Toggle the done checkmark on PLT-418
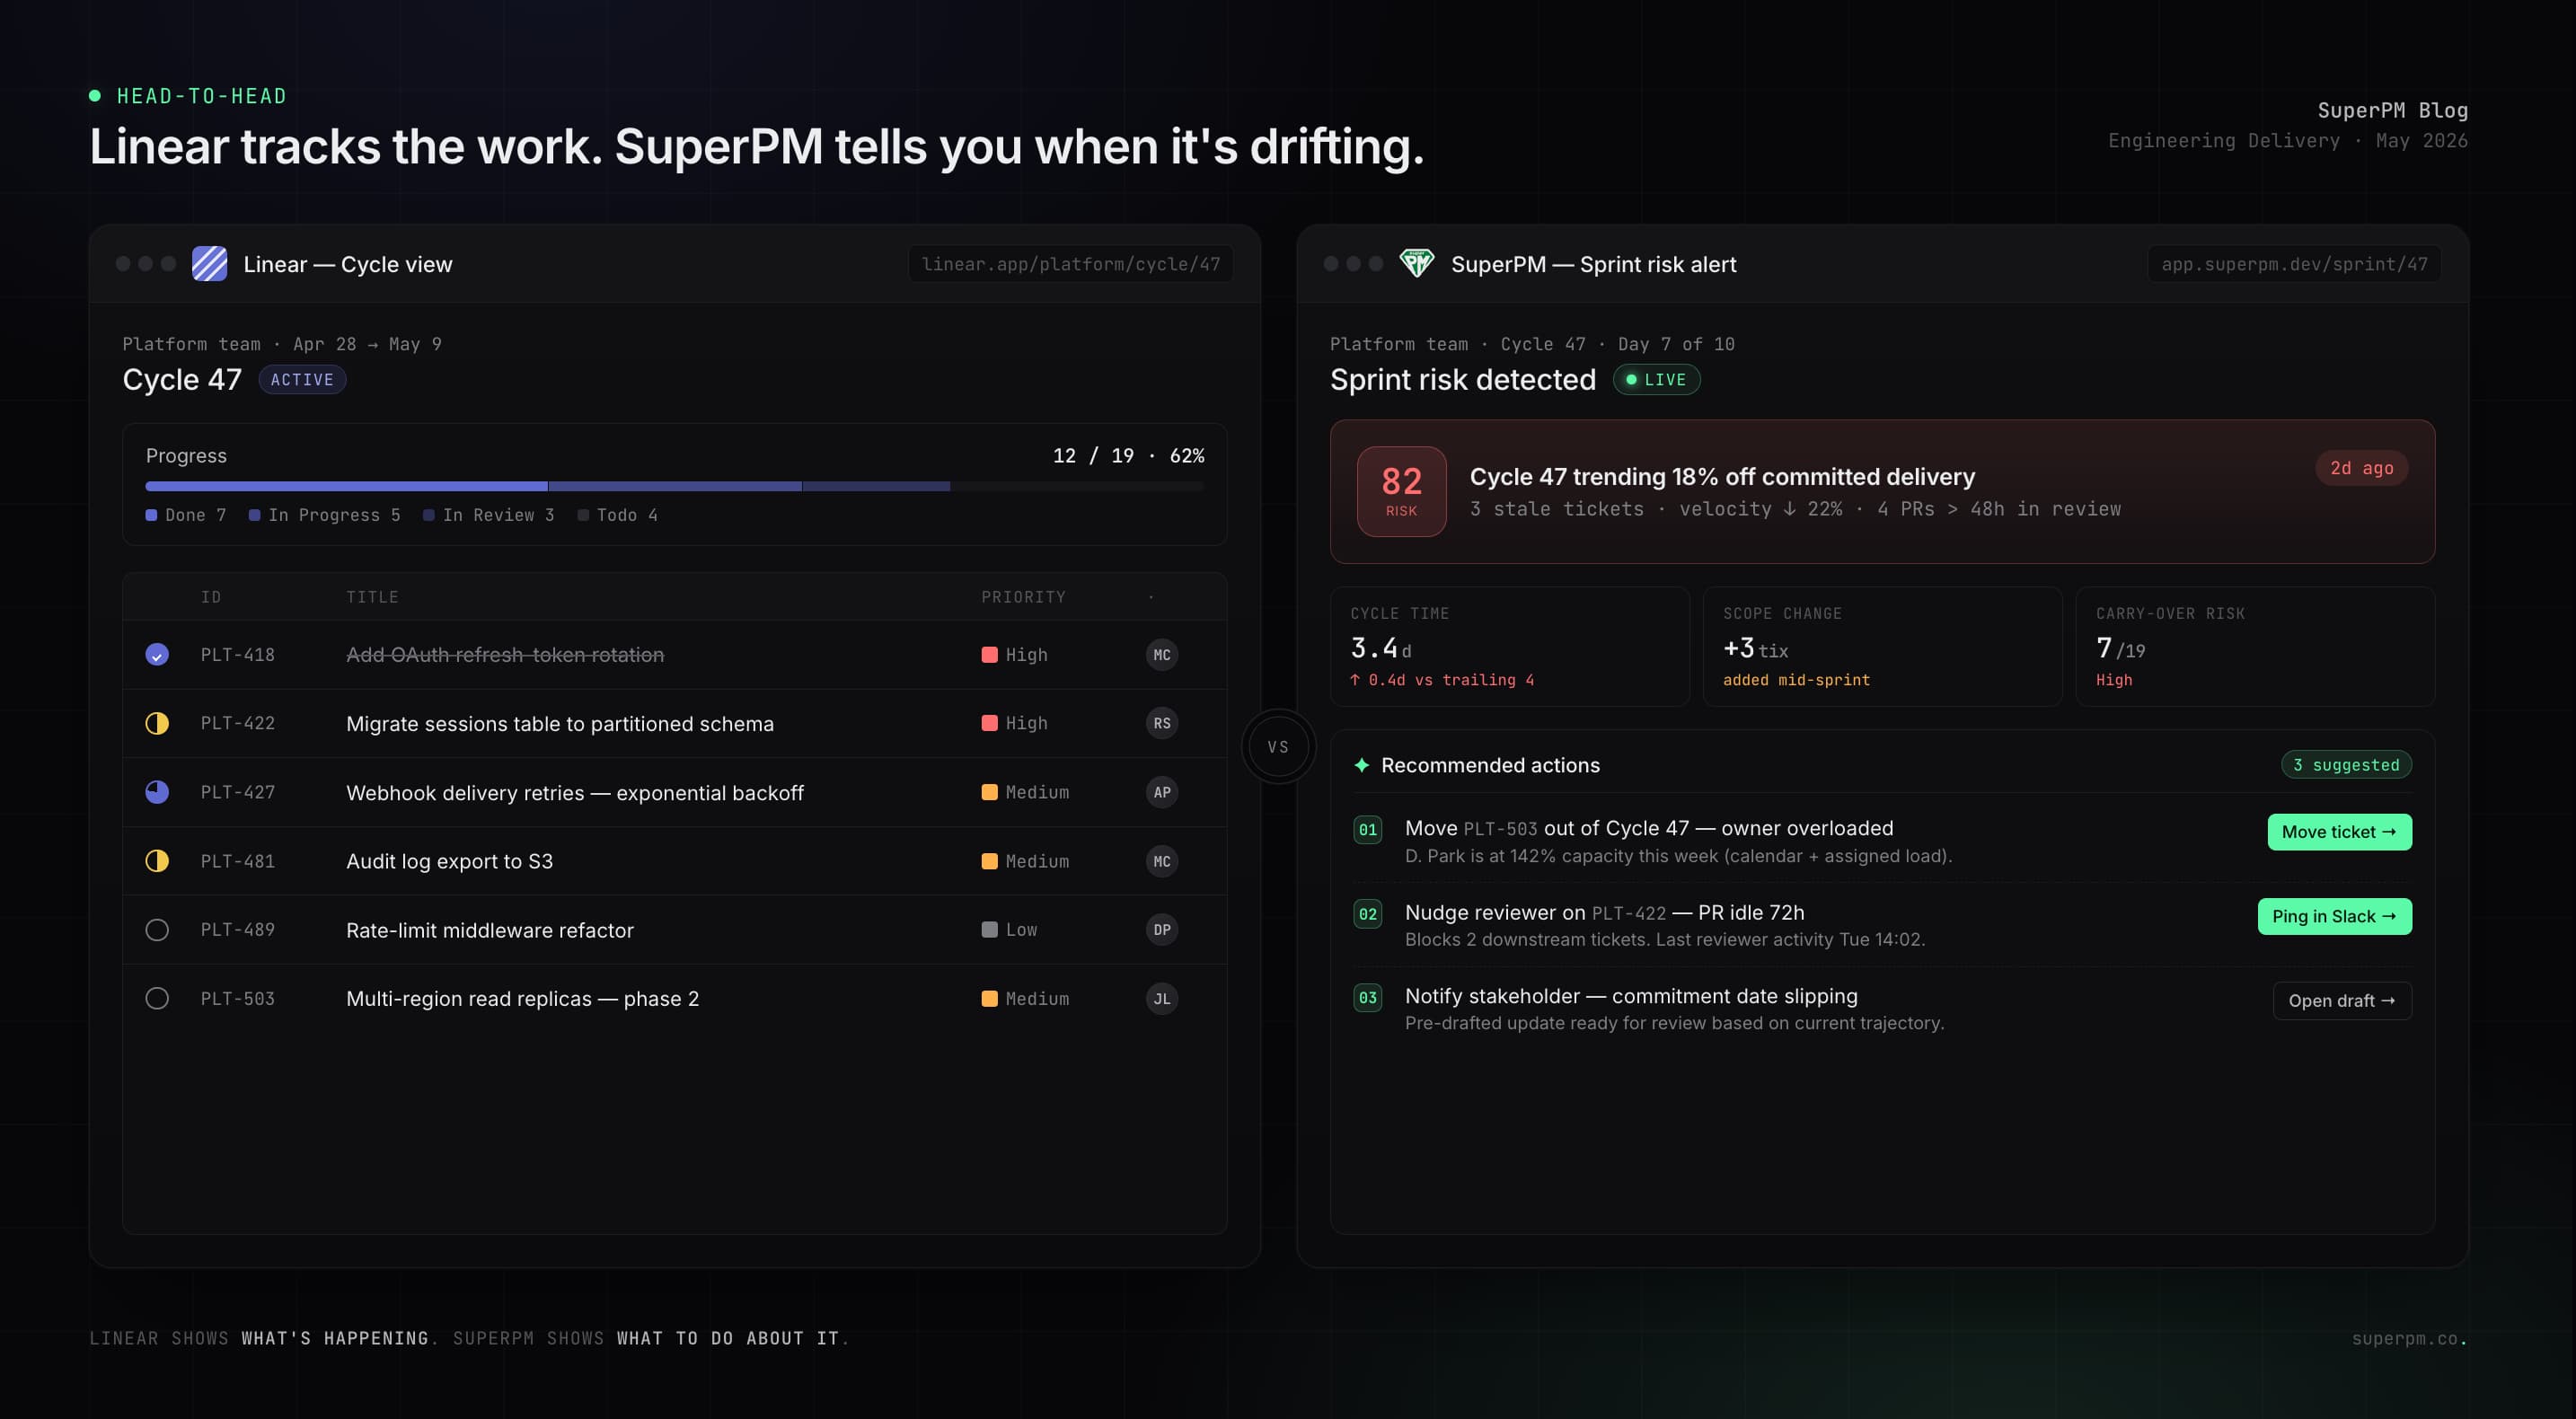This screenshot has width=2576, height=1419. point(157,655)
